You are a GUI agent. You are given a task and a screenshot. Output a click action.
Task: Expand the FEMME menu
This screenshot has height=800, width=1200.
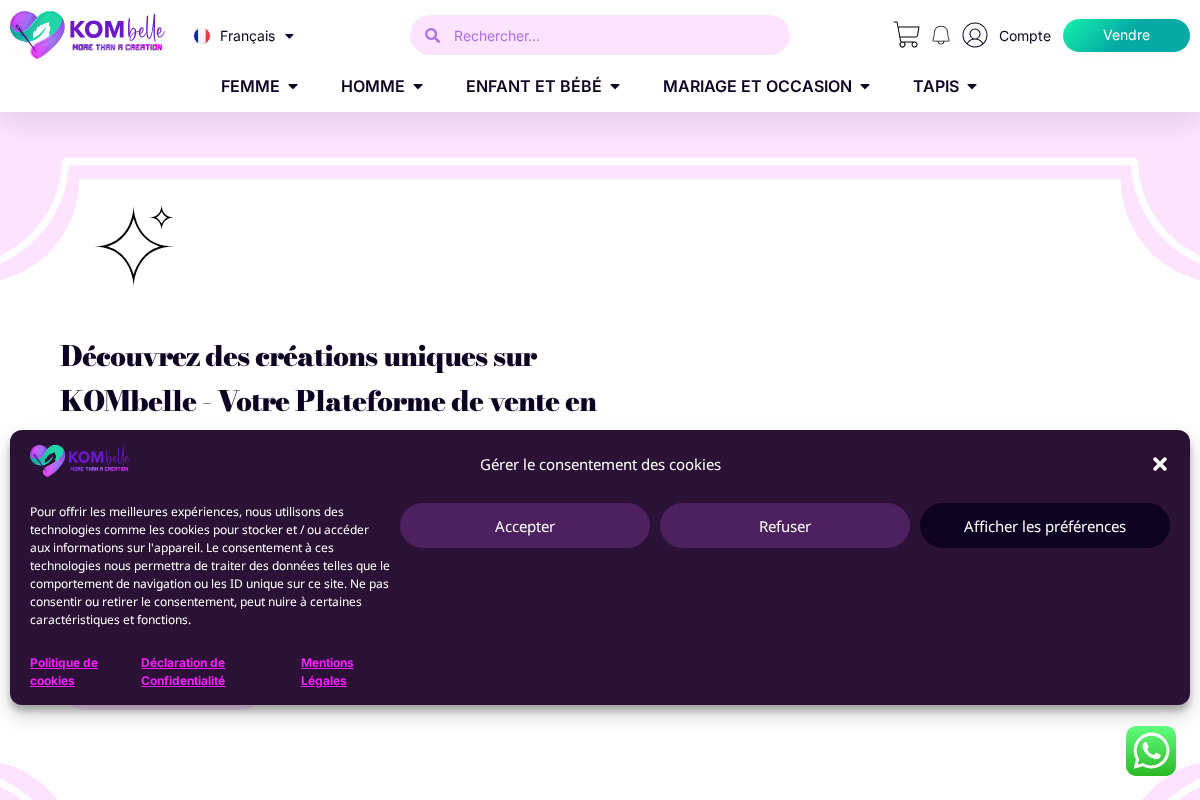259,86
